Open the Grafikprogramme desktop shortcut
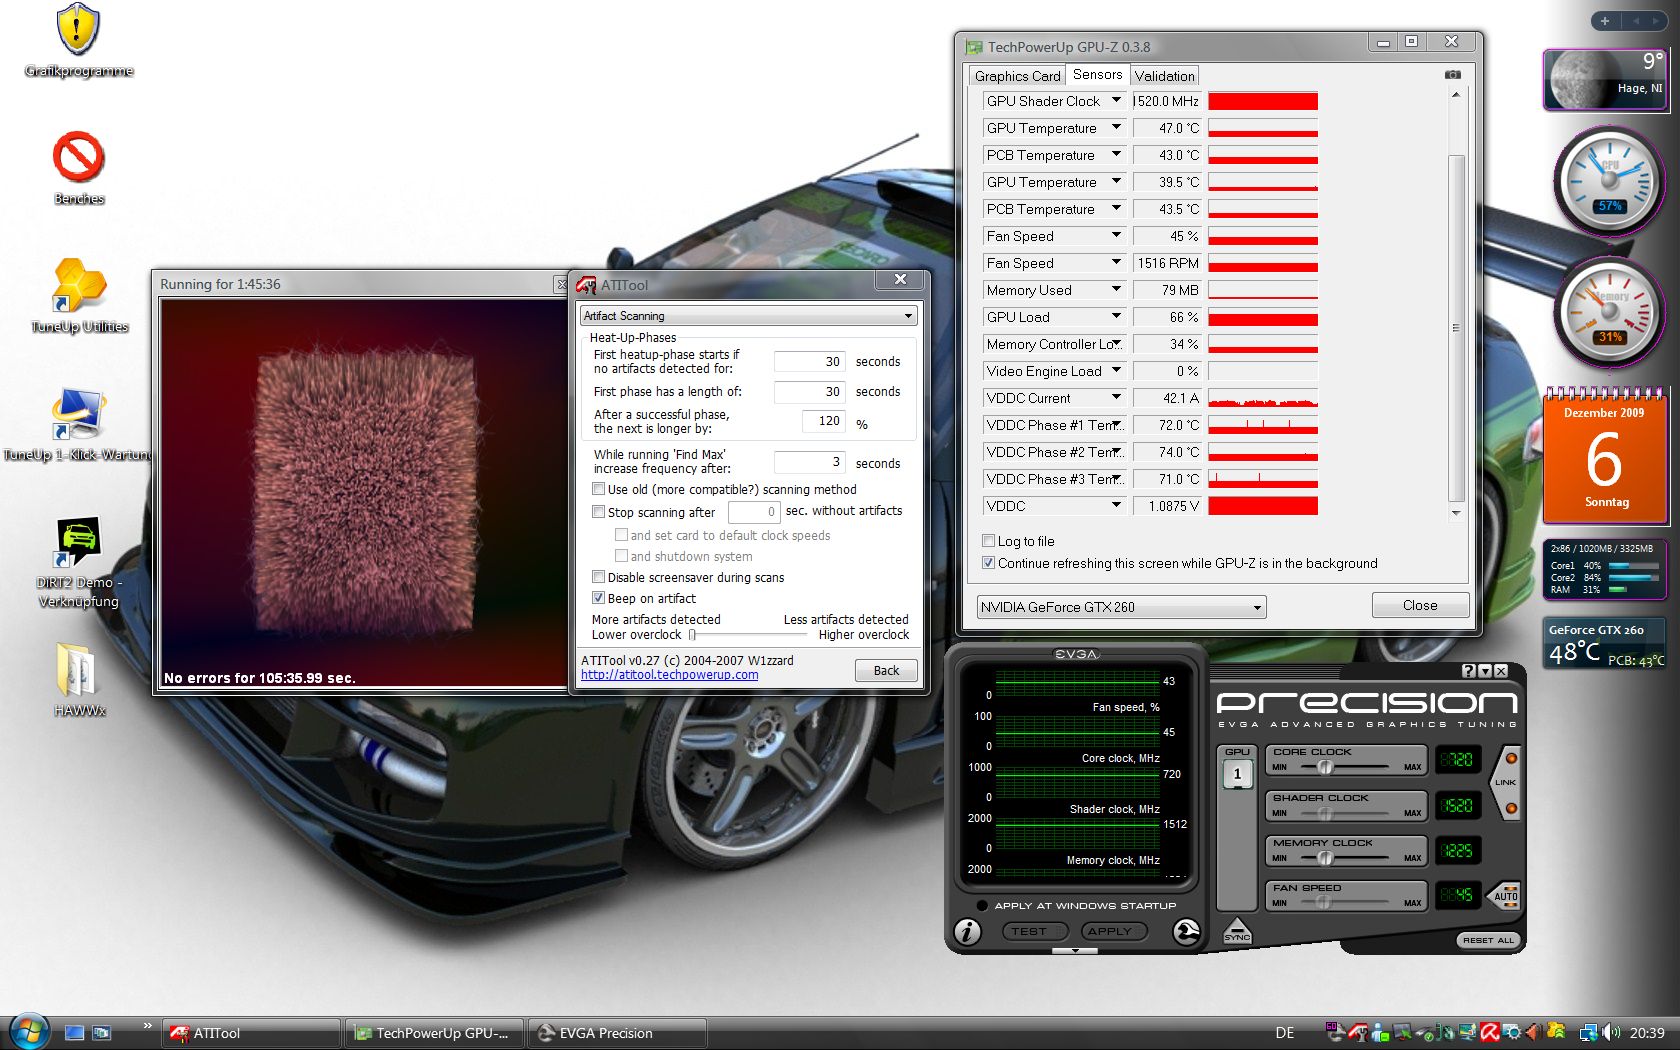The height and width of the screenshot is (1050, 1680). click(78, 40)
